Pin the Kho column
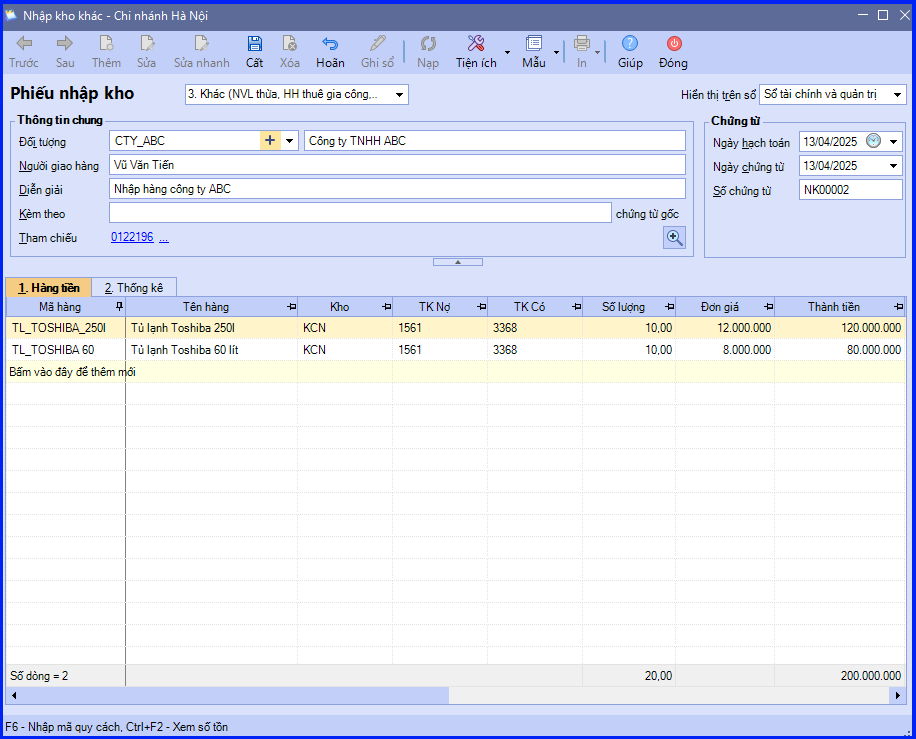Viewport: 916px width, 739px height. coord(387,307)
